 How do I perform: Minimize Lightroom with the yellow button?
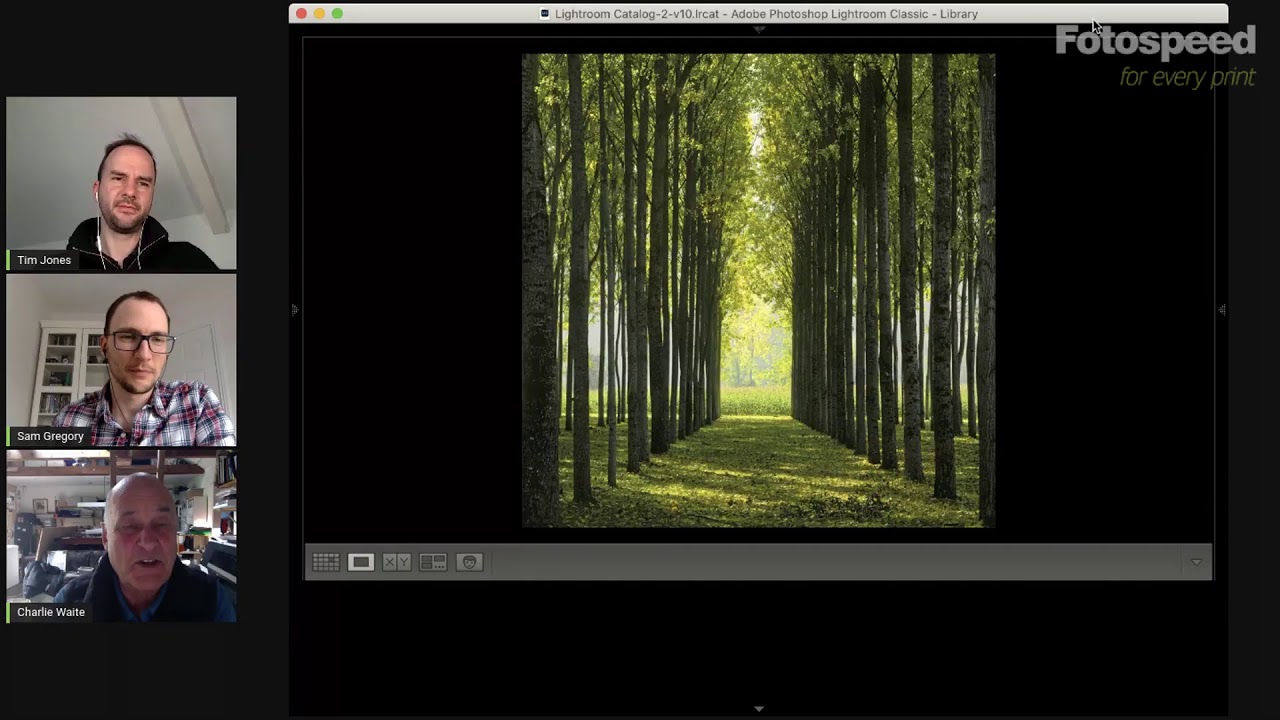319,14
